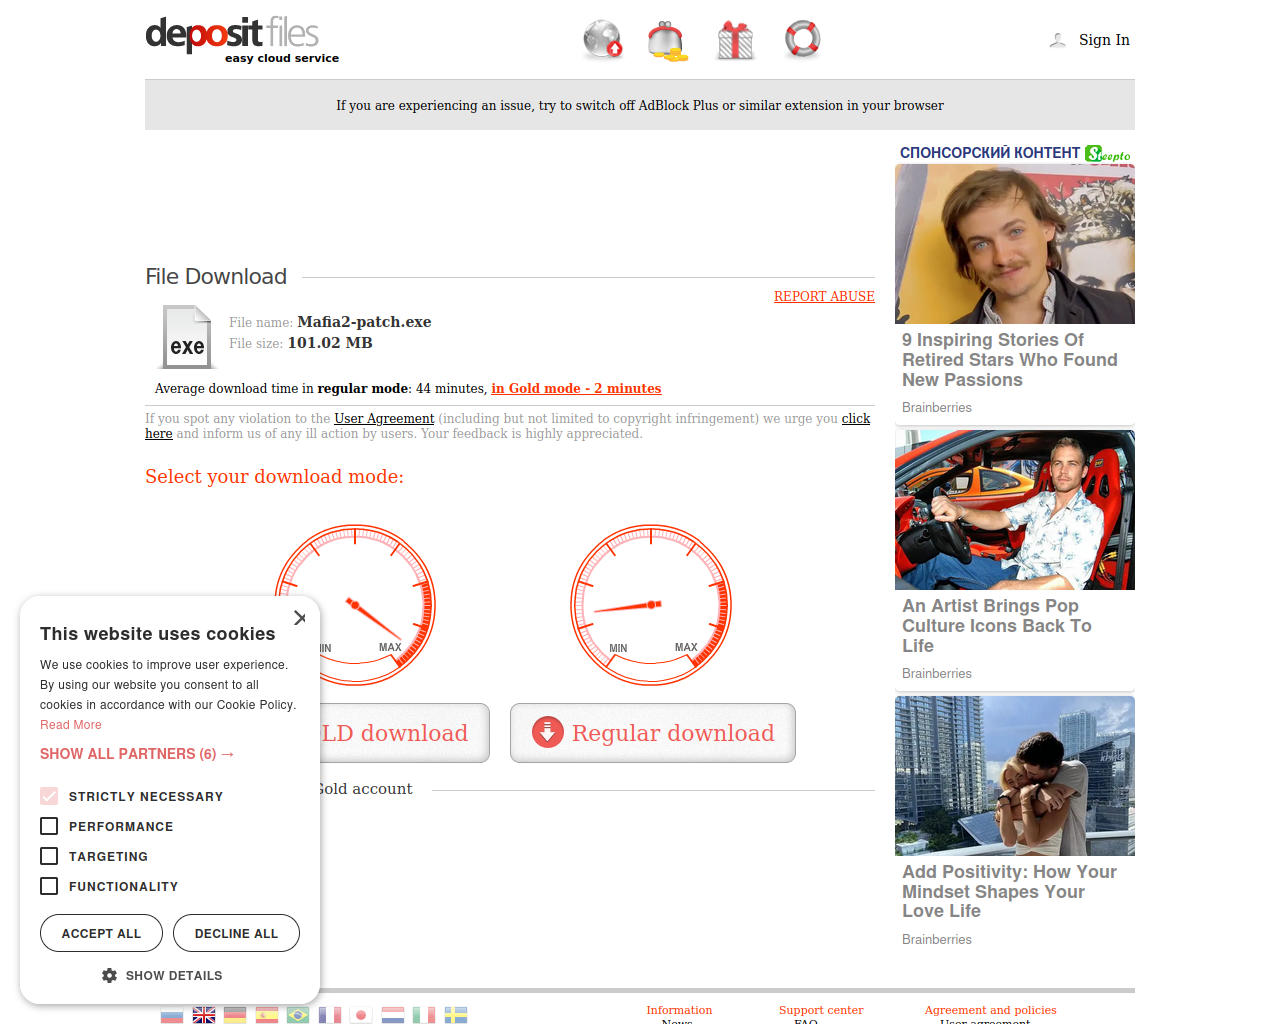
Task: Start the GOLD download
Action: [x=404, y=733]
